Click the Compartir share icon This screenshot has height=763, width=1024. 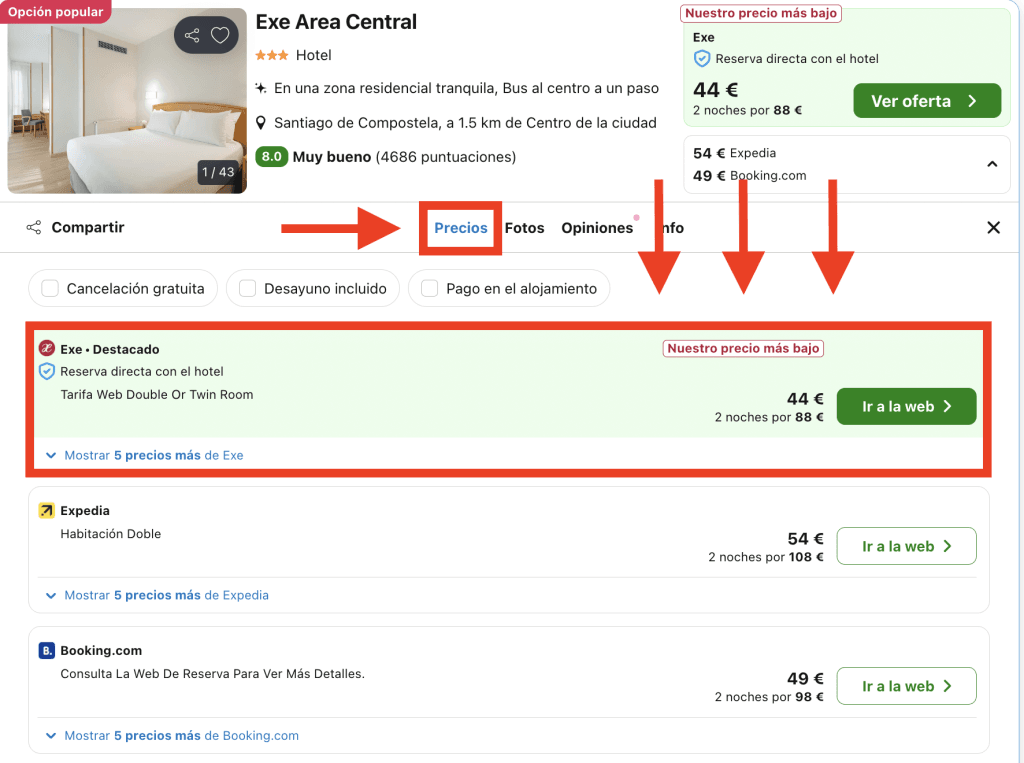tap(35, 228)
